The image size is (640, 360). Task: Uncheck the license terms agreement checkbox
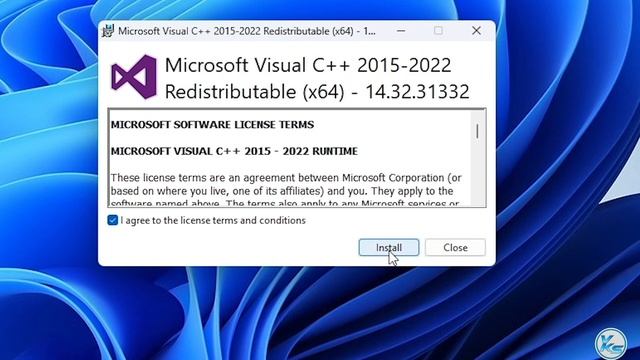click(x=113, y=220)
